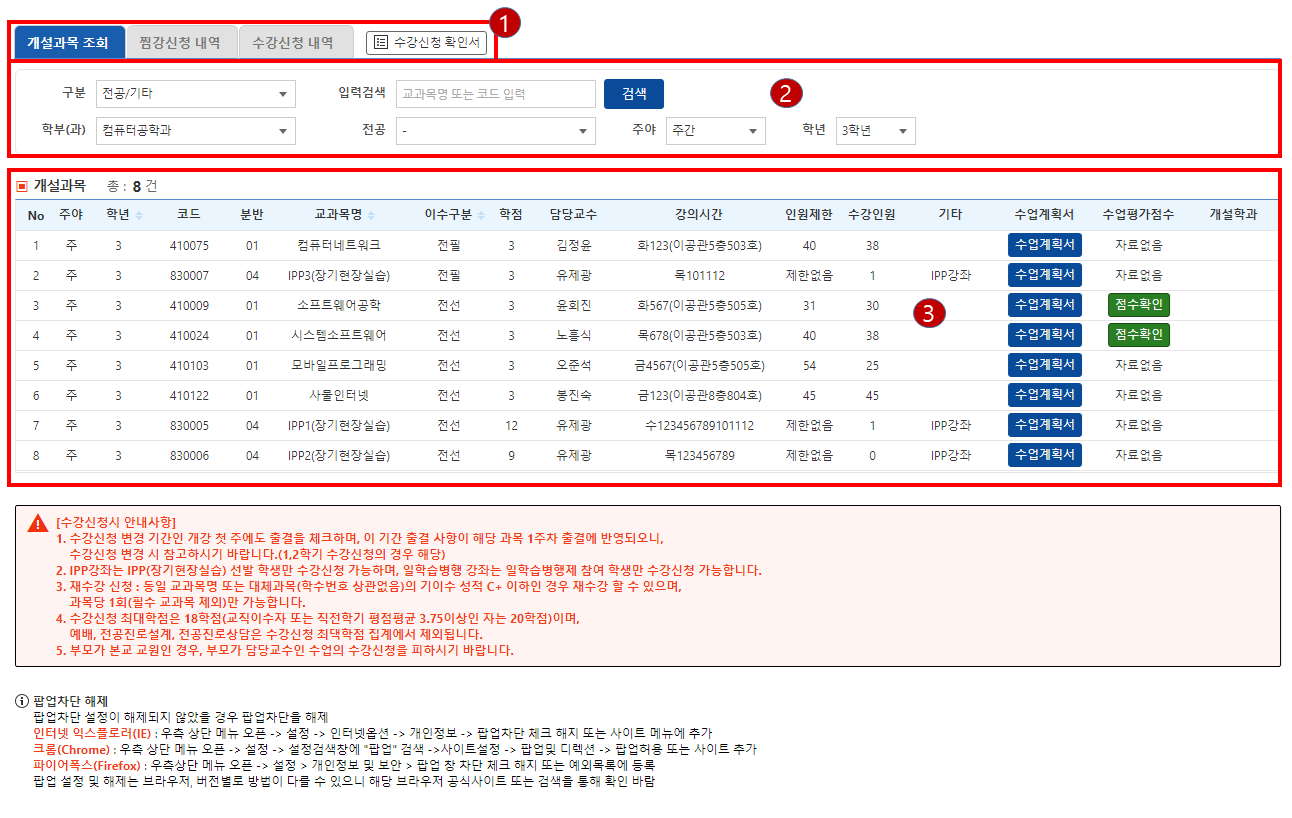Open 수업계획서 for 컴퓨터네트워크

1044,245
